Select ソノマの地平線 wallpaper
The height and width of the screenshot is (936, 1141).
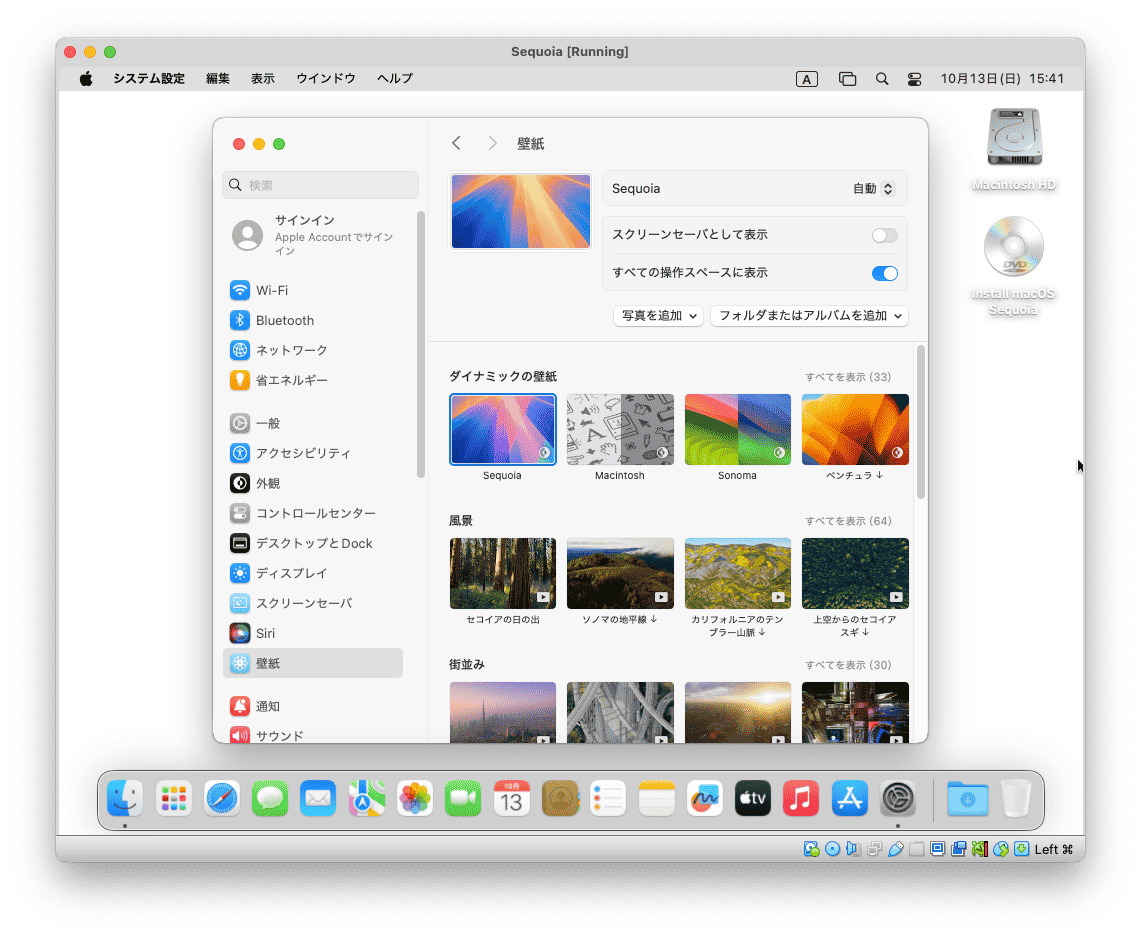coord(620,574)
